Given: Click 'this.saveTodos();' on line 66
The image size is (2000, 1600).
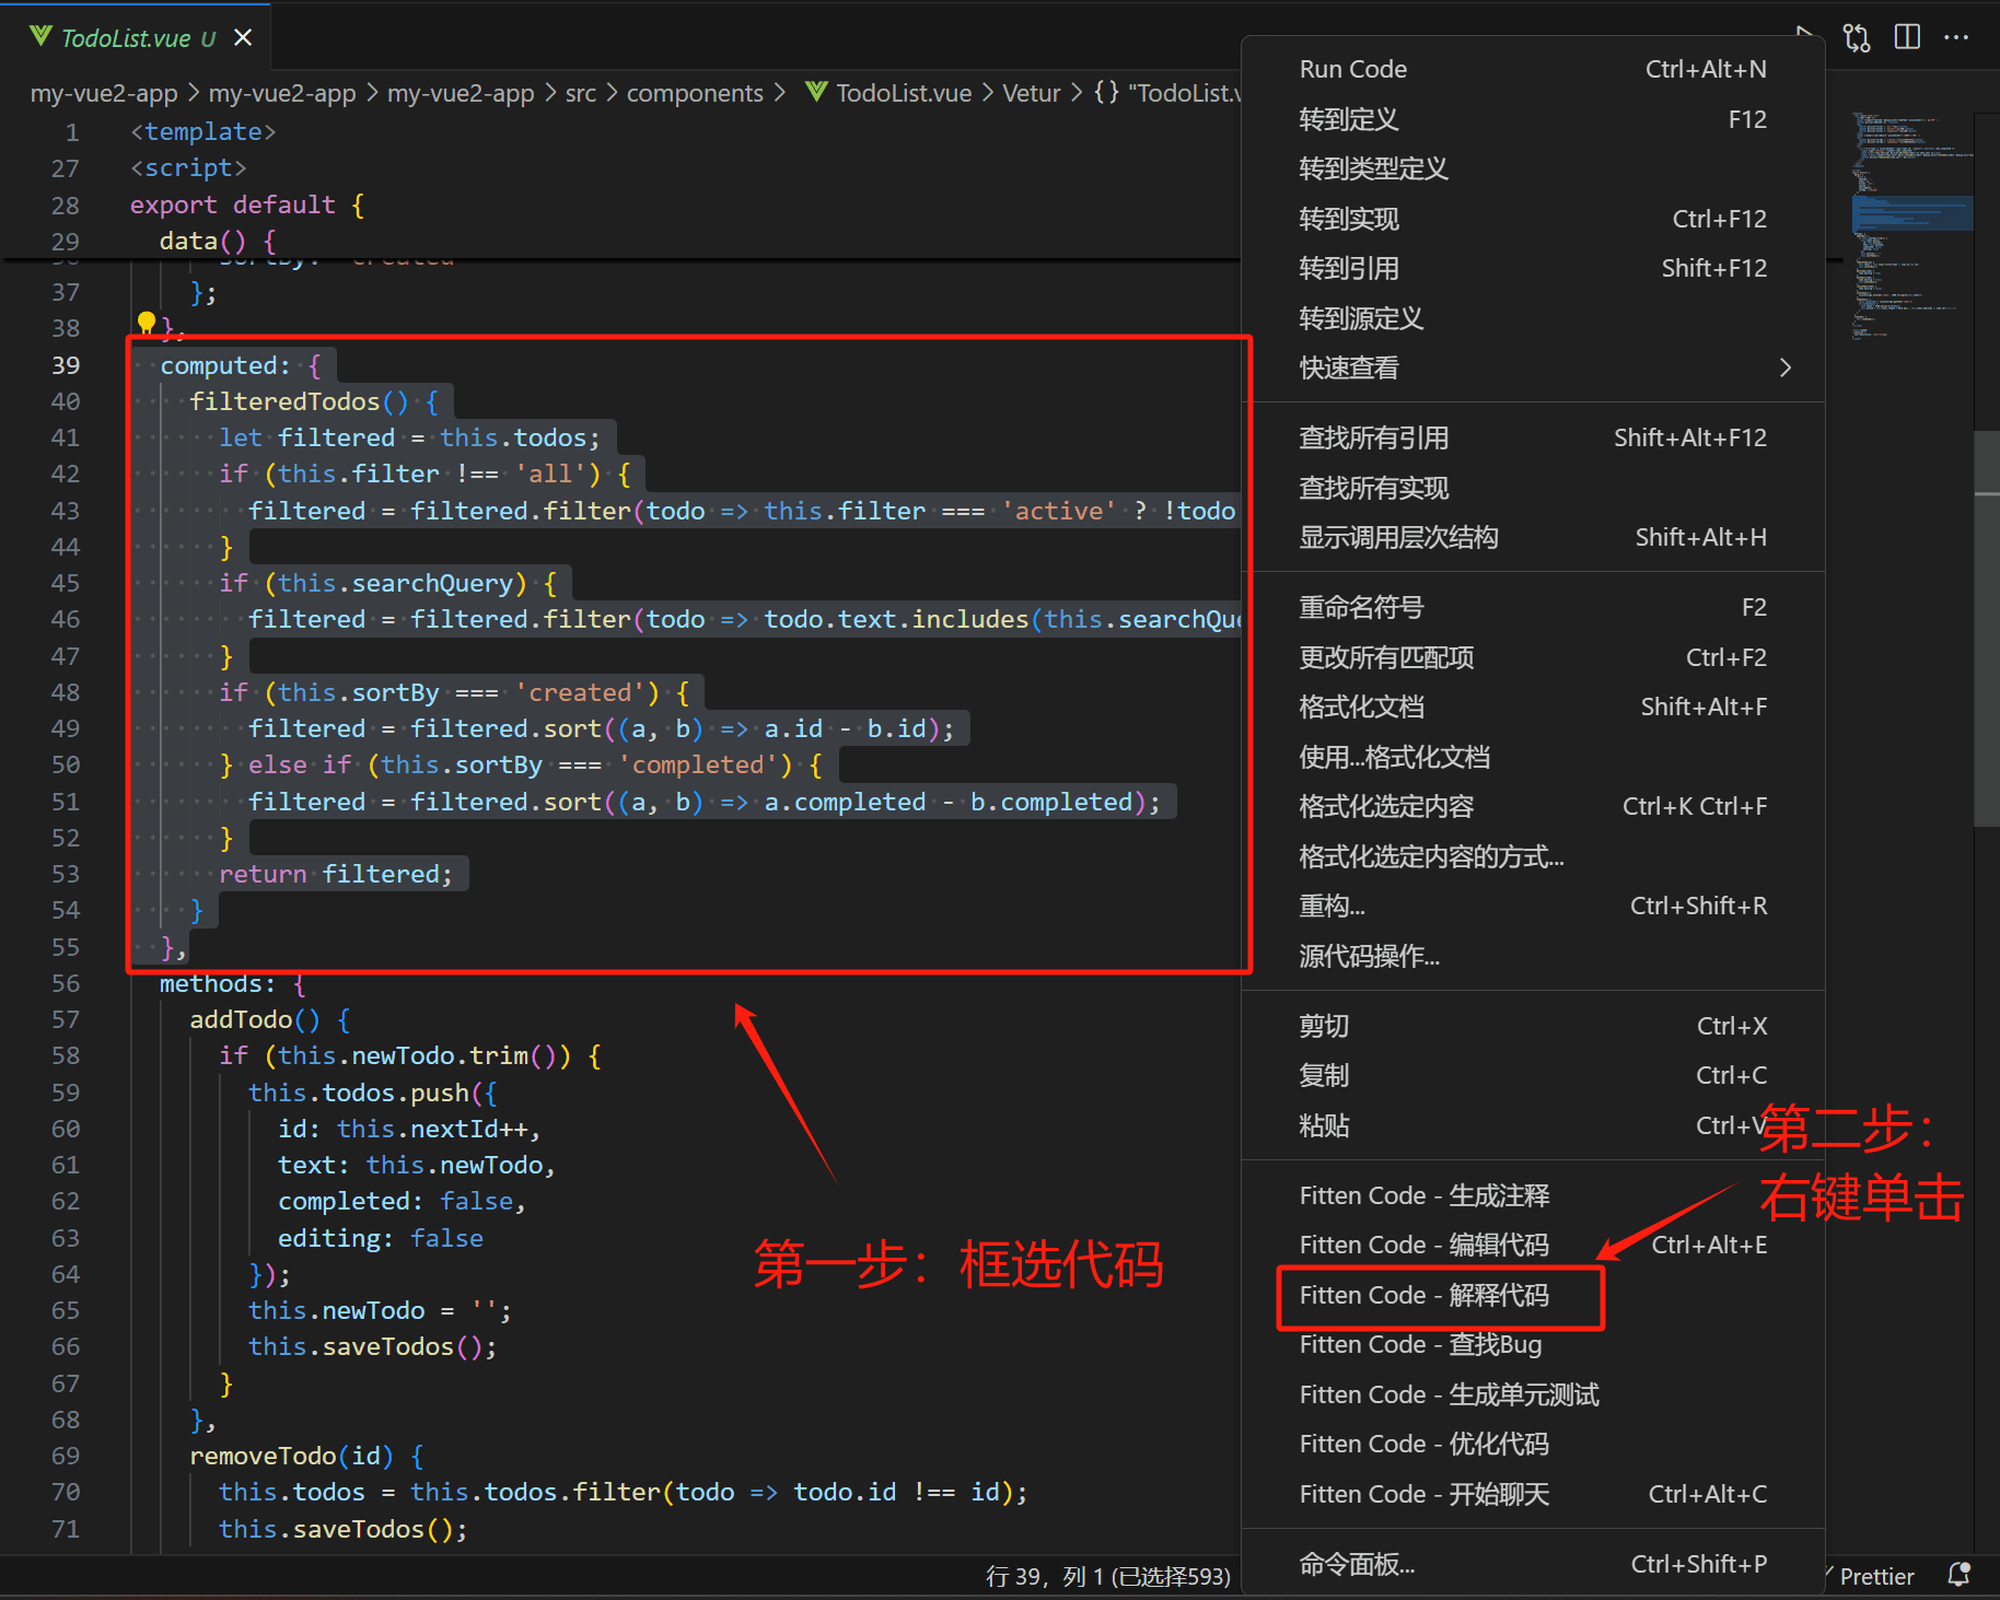Looking at the screenshot, I should (372, 1347).
